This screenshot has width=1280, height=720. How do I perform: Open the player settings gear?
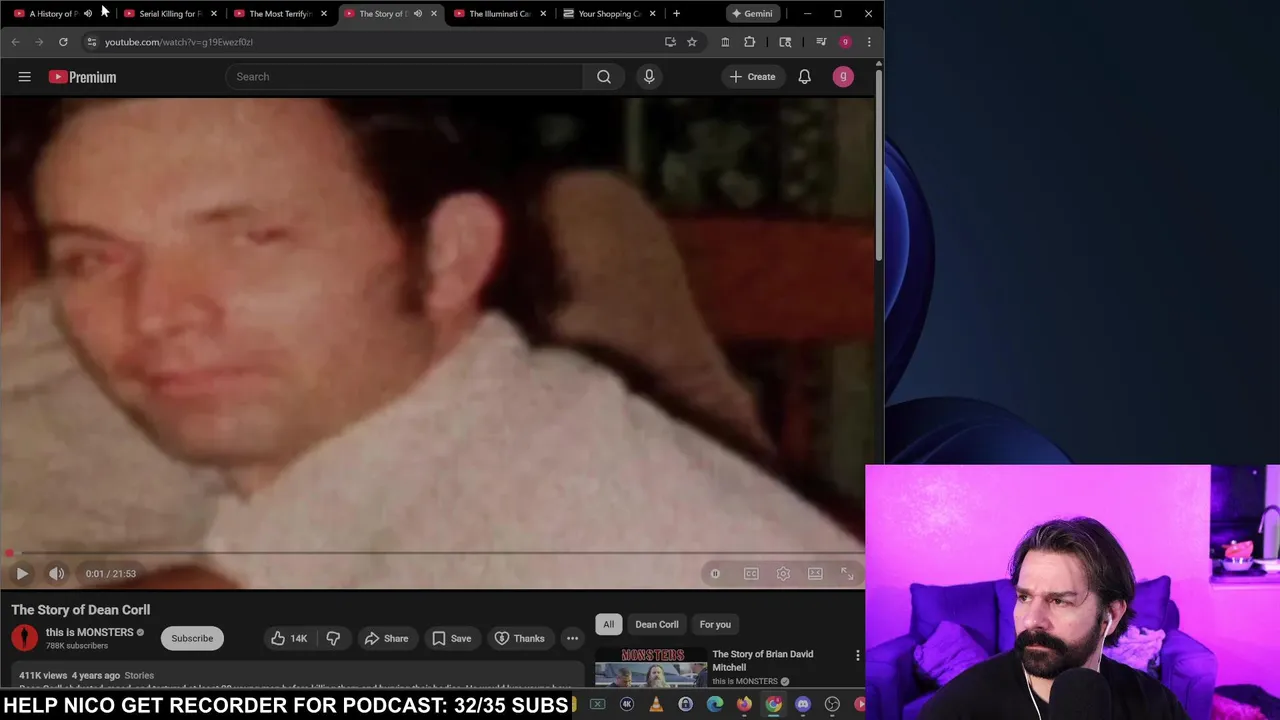(x=783, y=574)
